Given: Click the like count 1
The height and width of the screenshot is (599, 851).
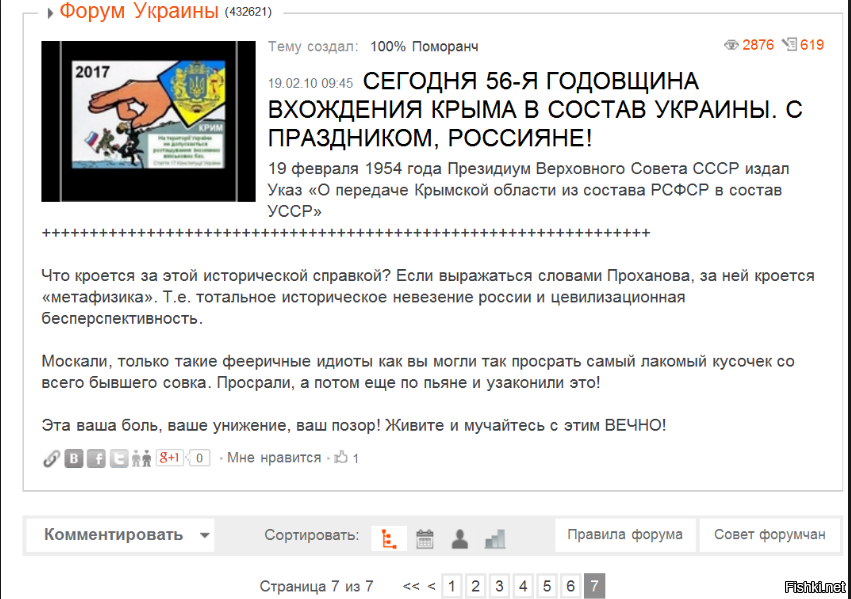Looking at the screenshot, I should (355, 458).
